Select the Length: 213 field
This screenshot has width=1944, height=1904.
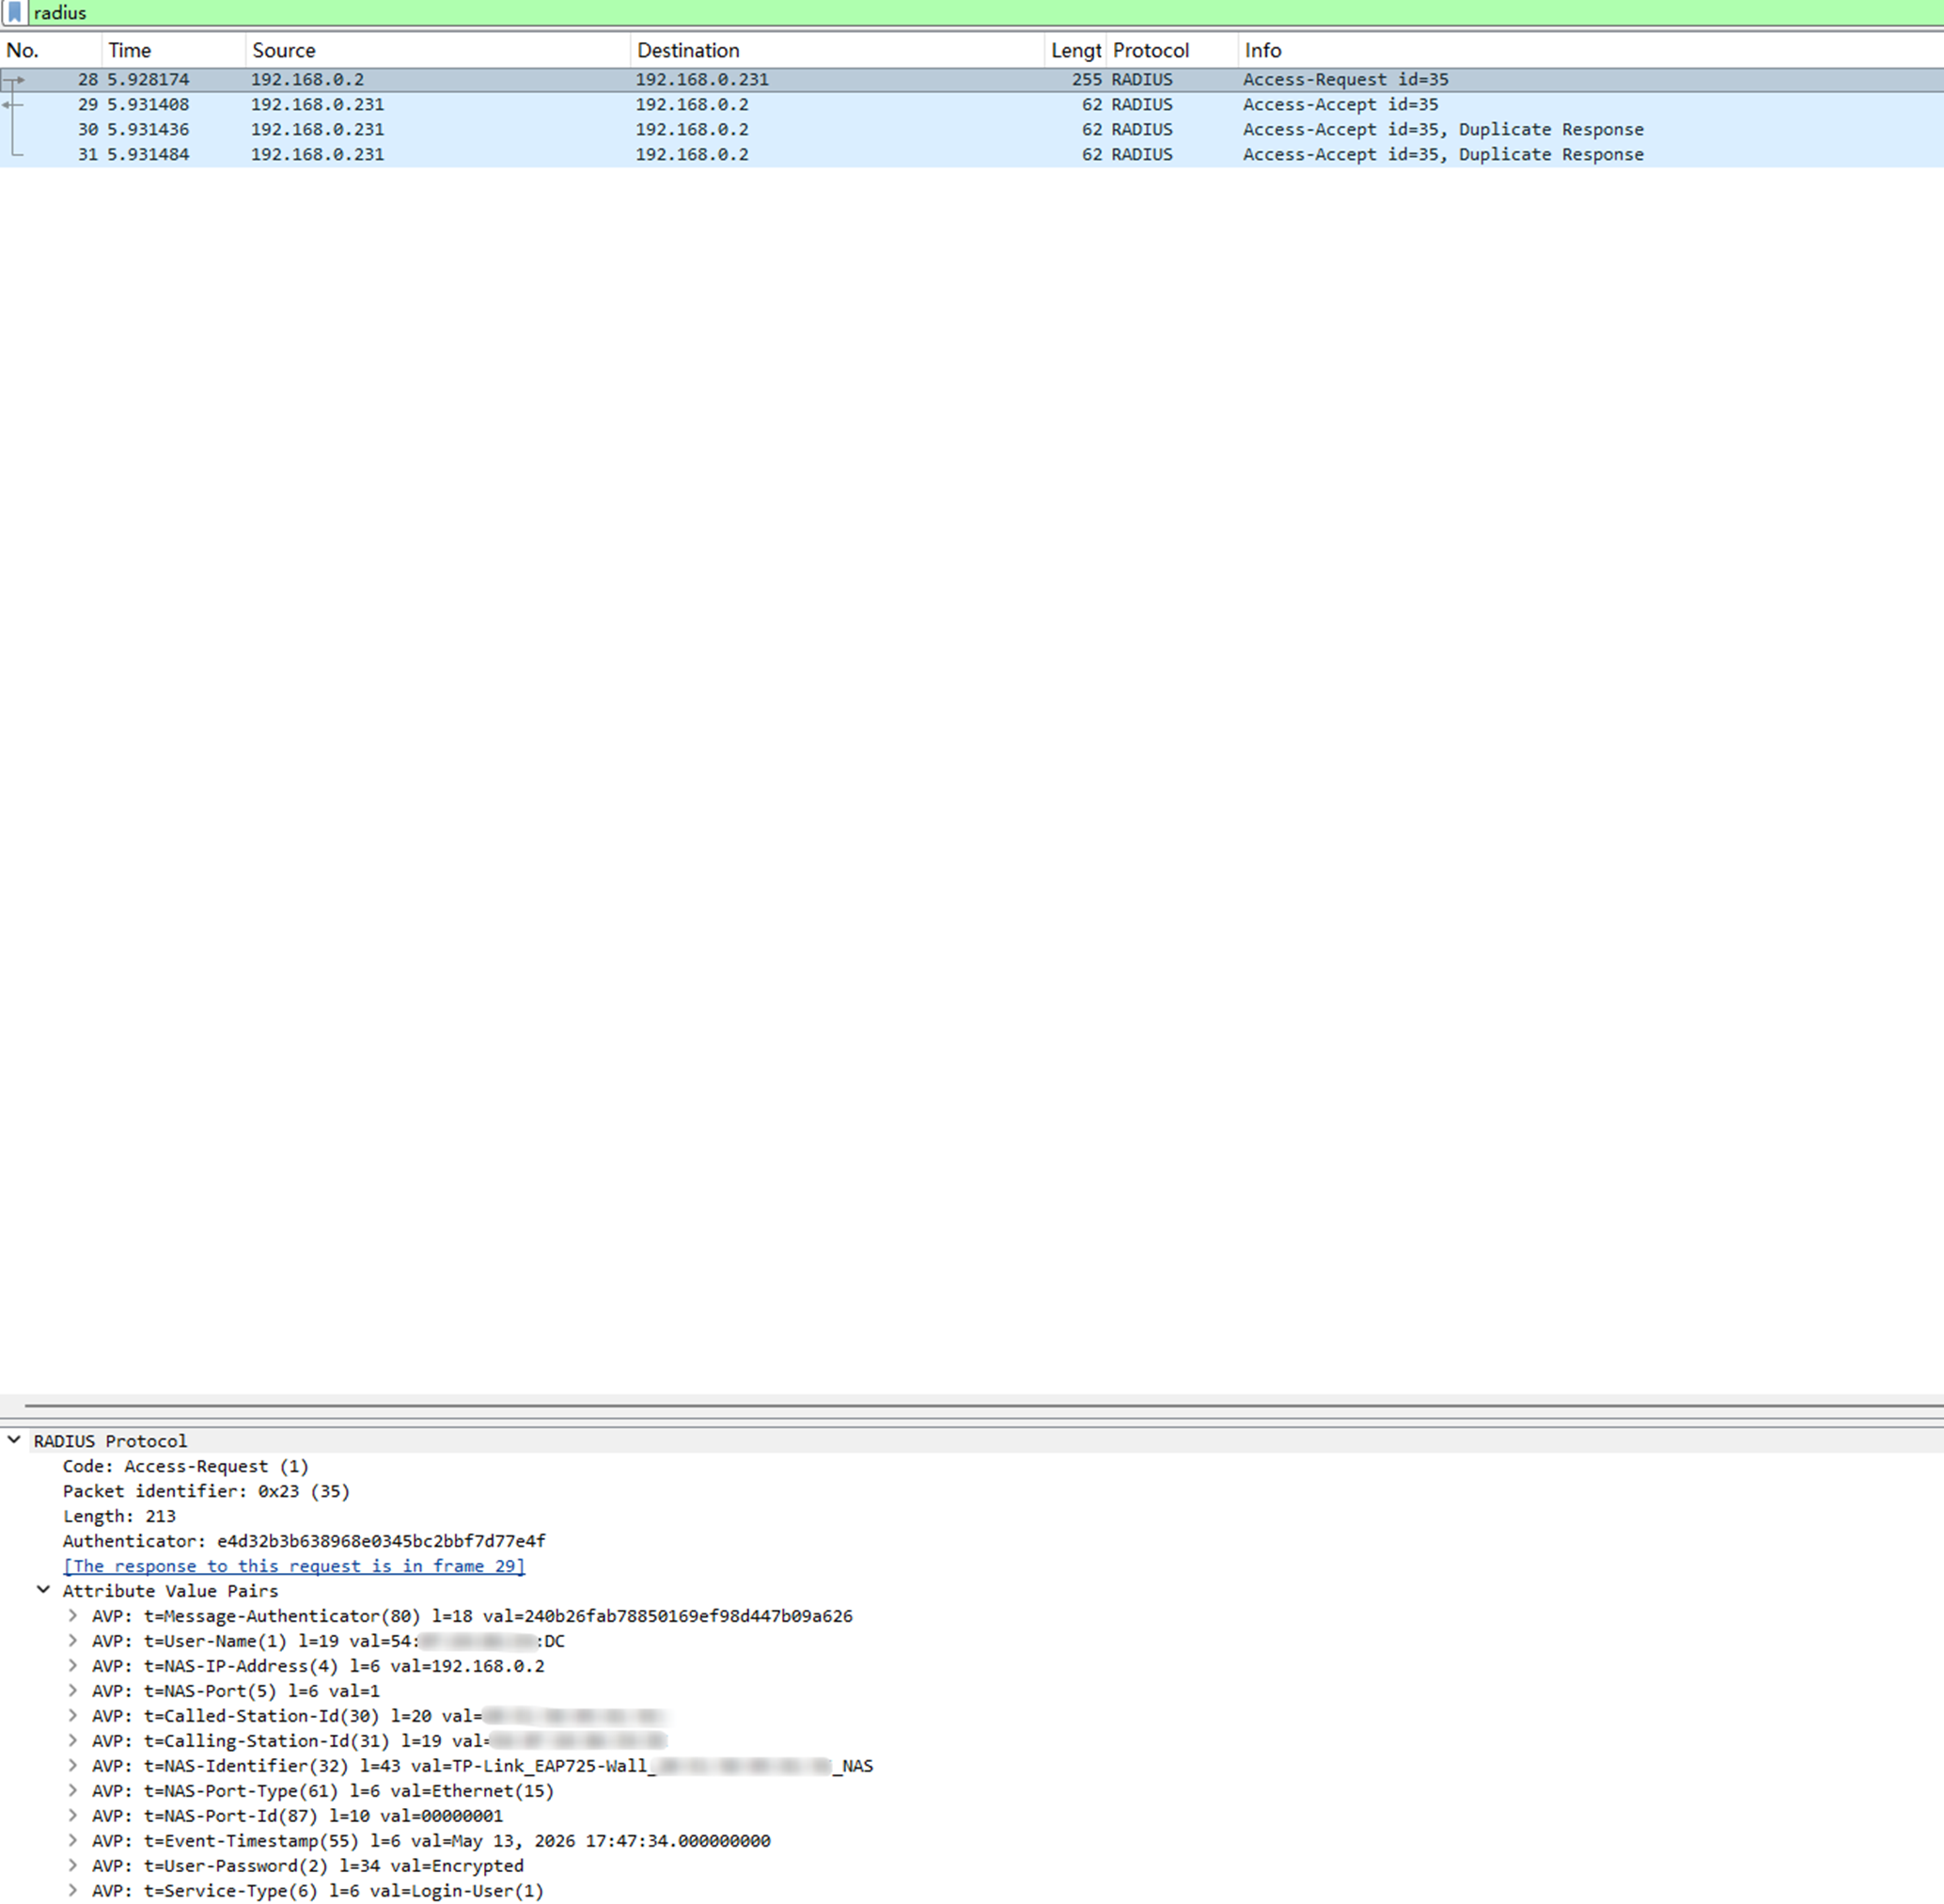click(119, 1516)
